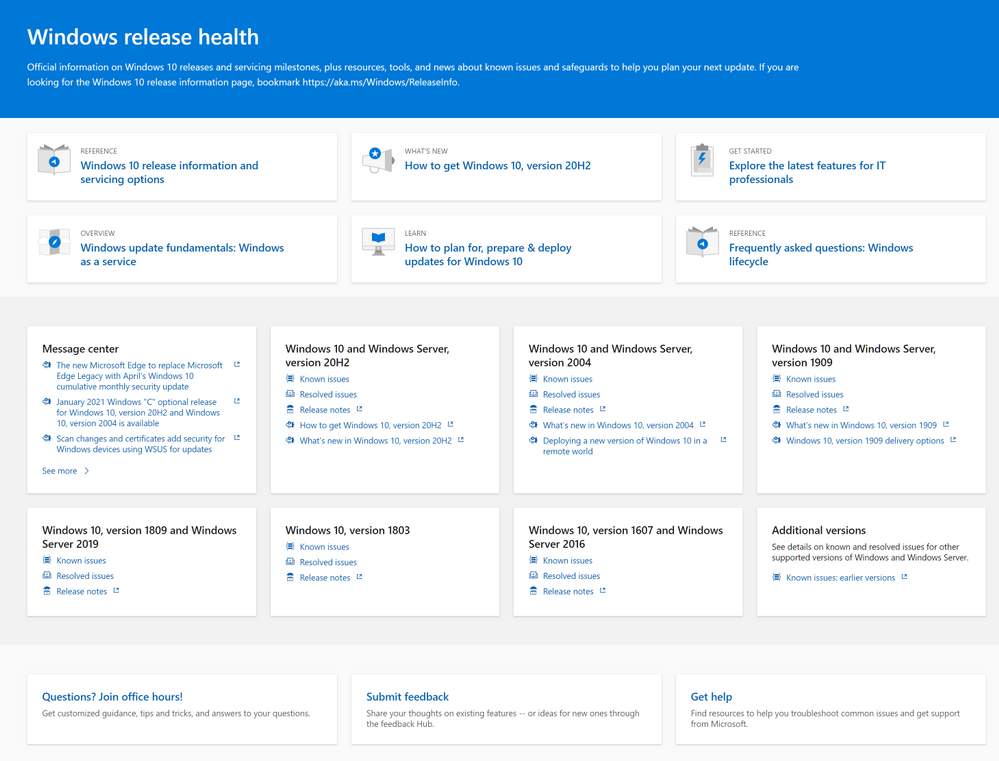Open Release notes for version 1803
Image resolution: width=999 pixels, height=761 pixels.
[325, 577]
